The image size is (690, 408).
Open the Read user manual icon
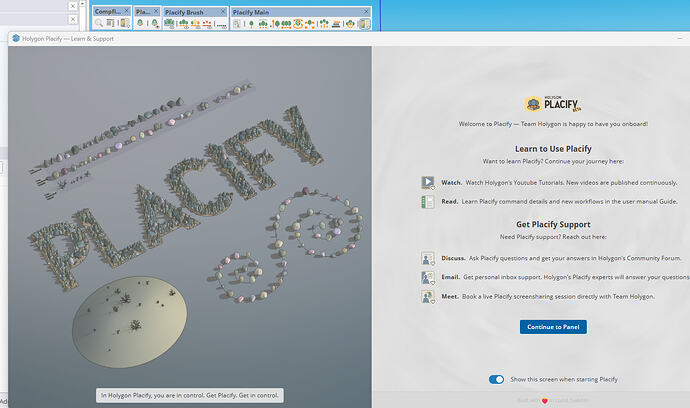[x=428, y=202]
